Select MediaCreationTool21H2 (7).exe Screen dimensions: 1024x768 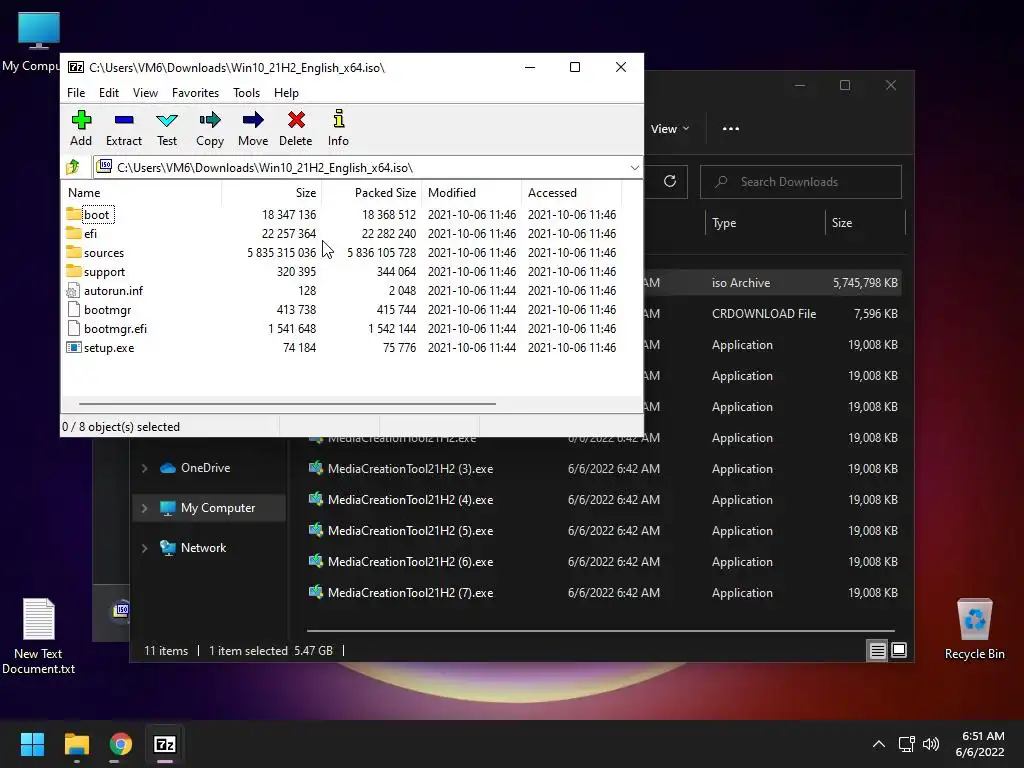604,593
